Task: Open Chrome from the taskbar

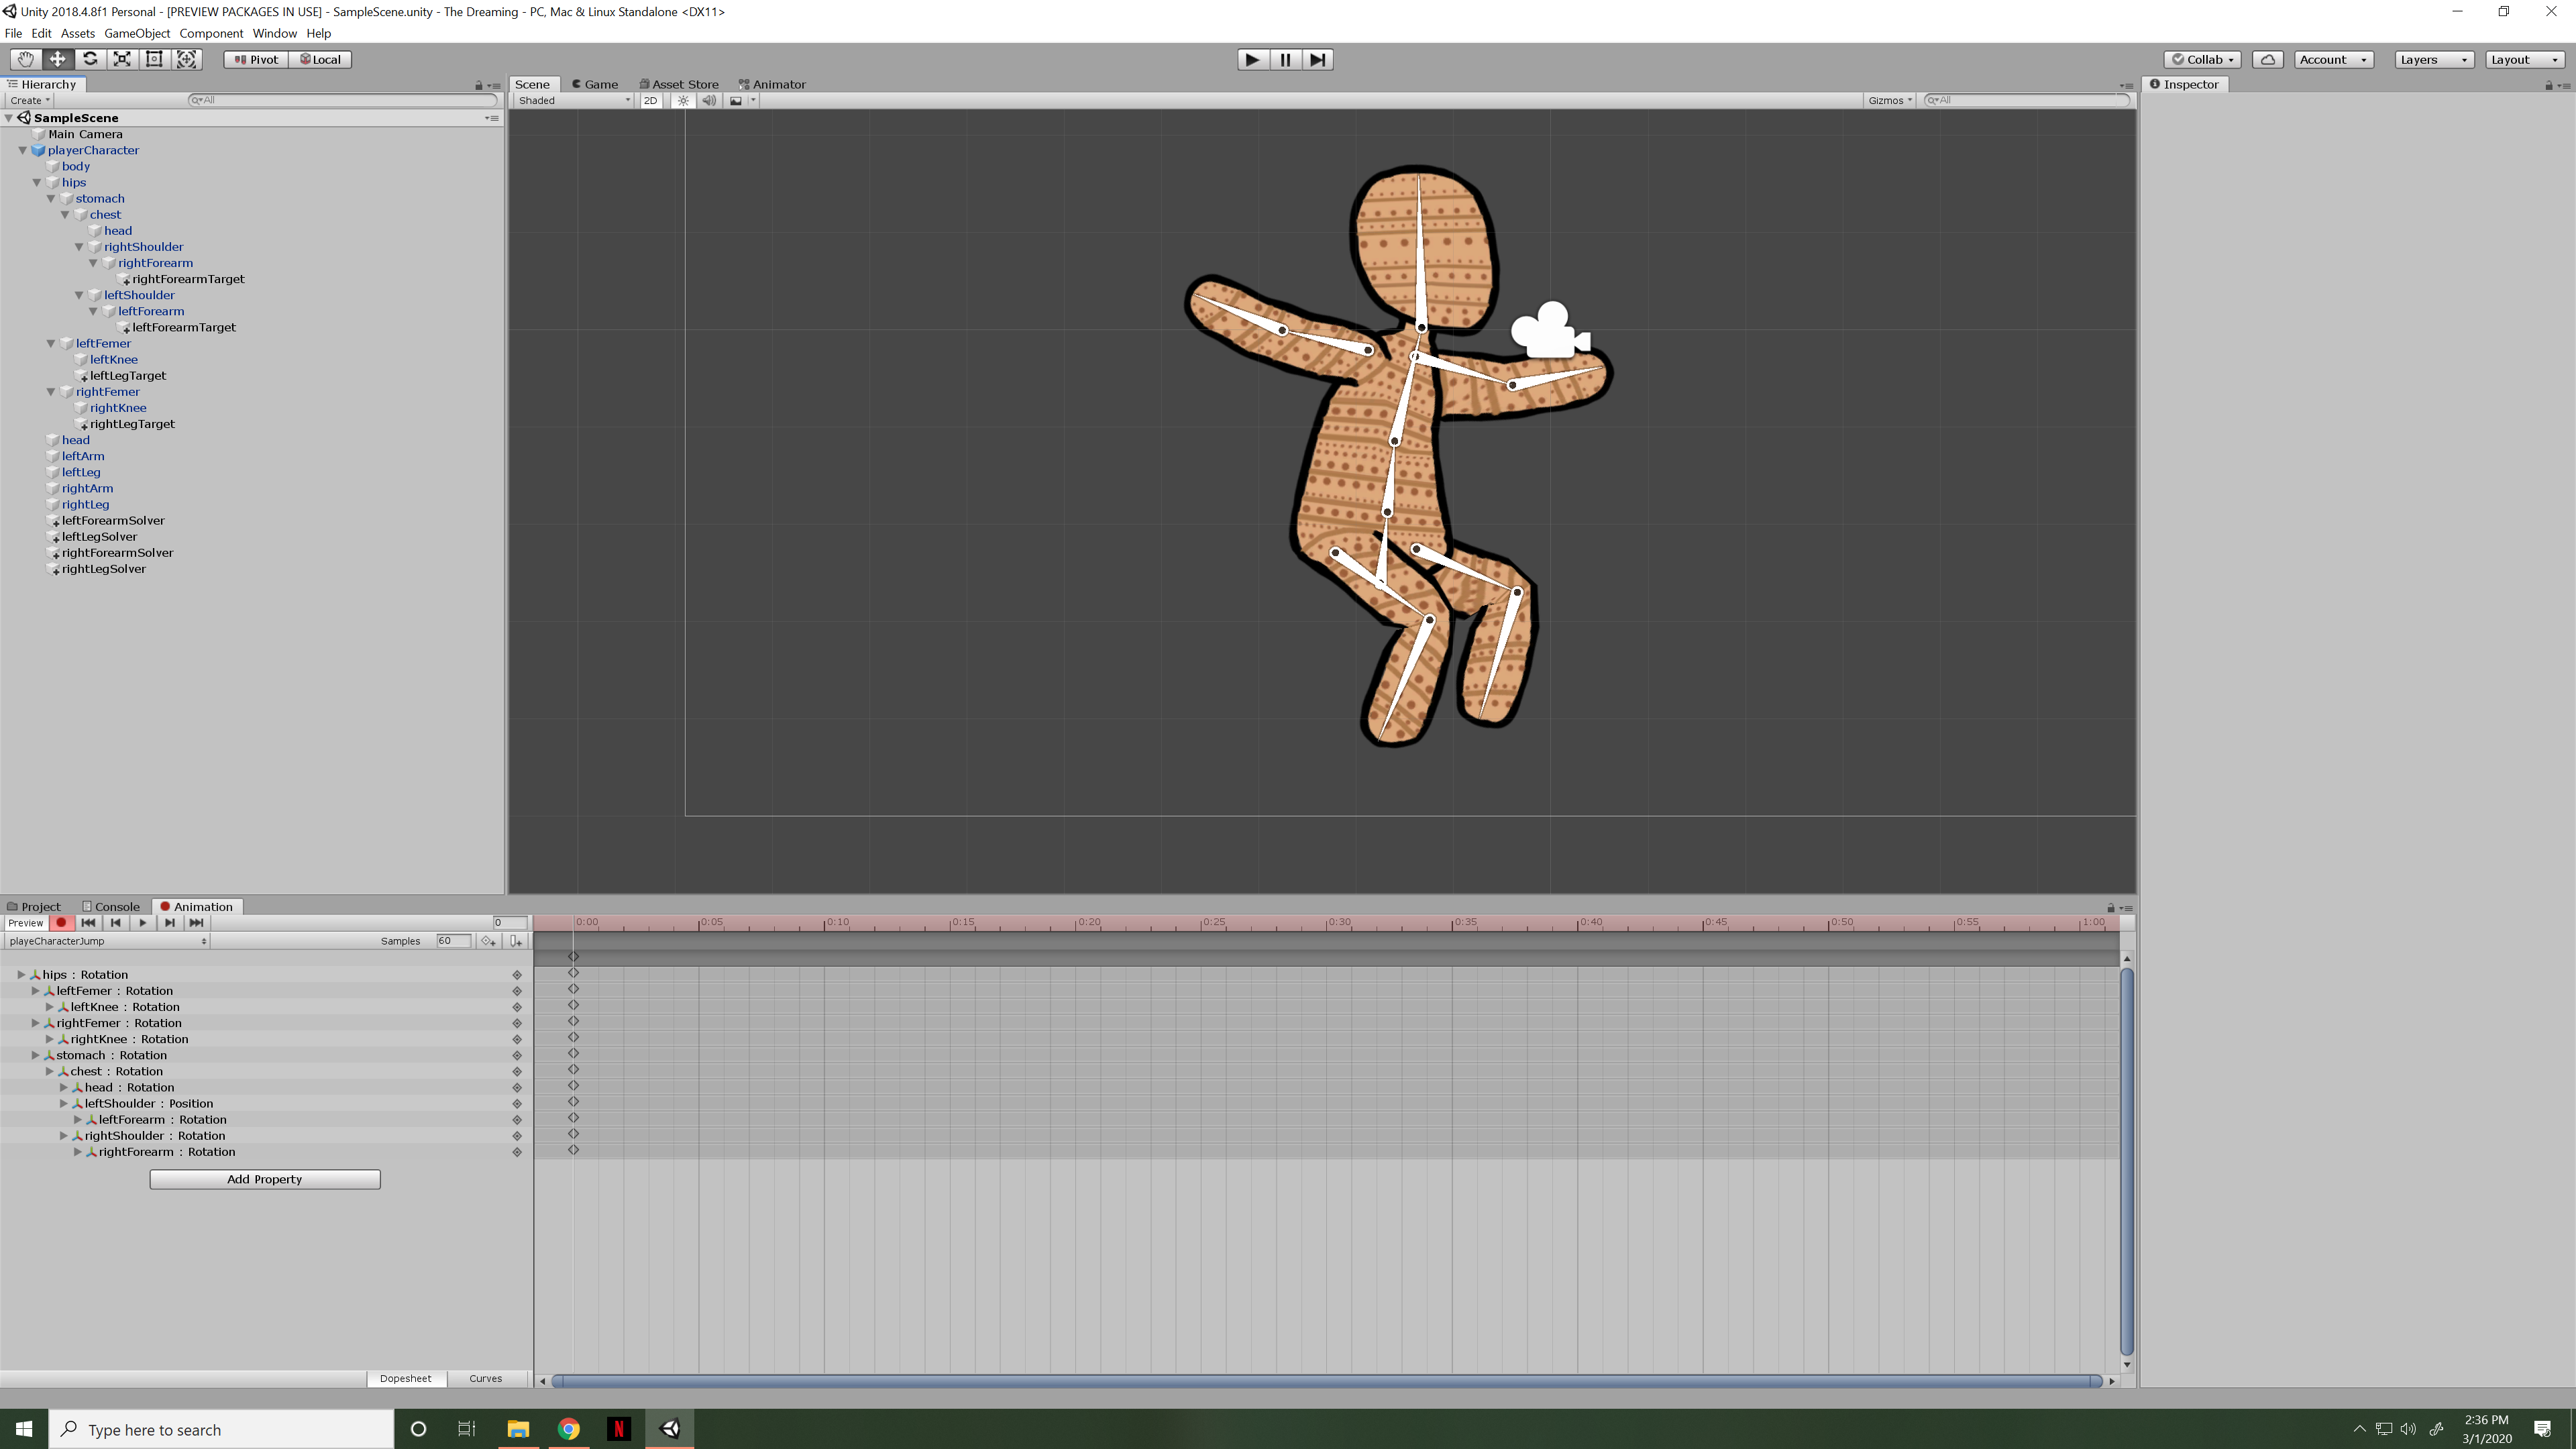Action: click(568, 1429)
